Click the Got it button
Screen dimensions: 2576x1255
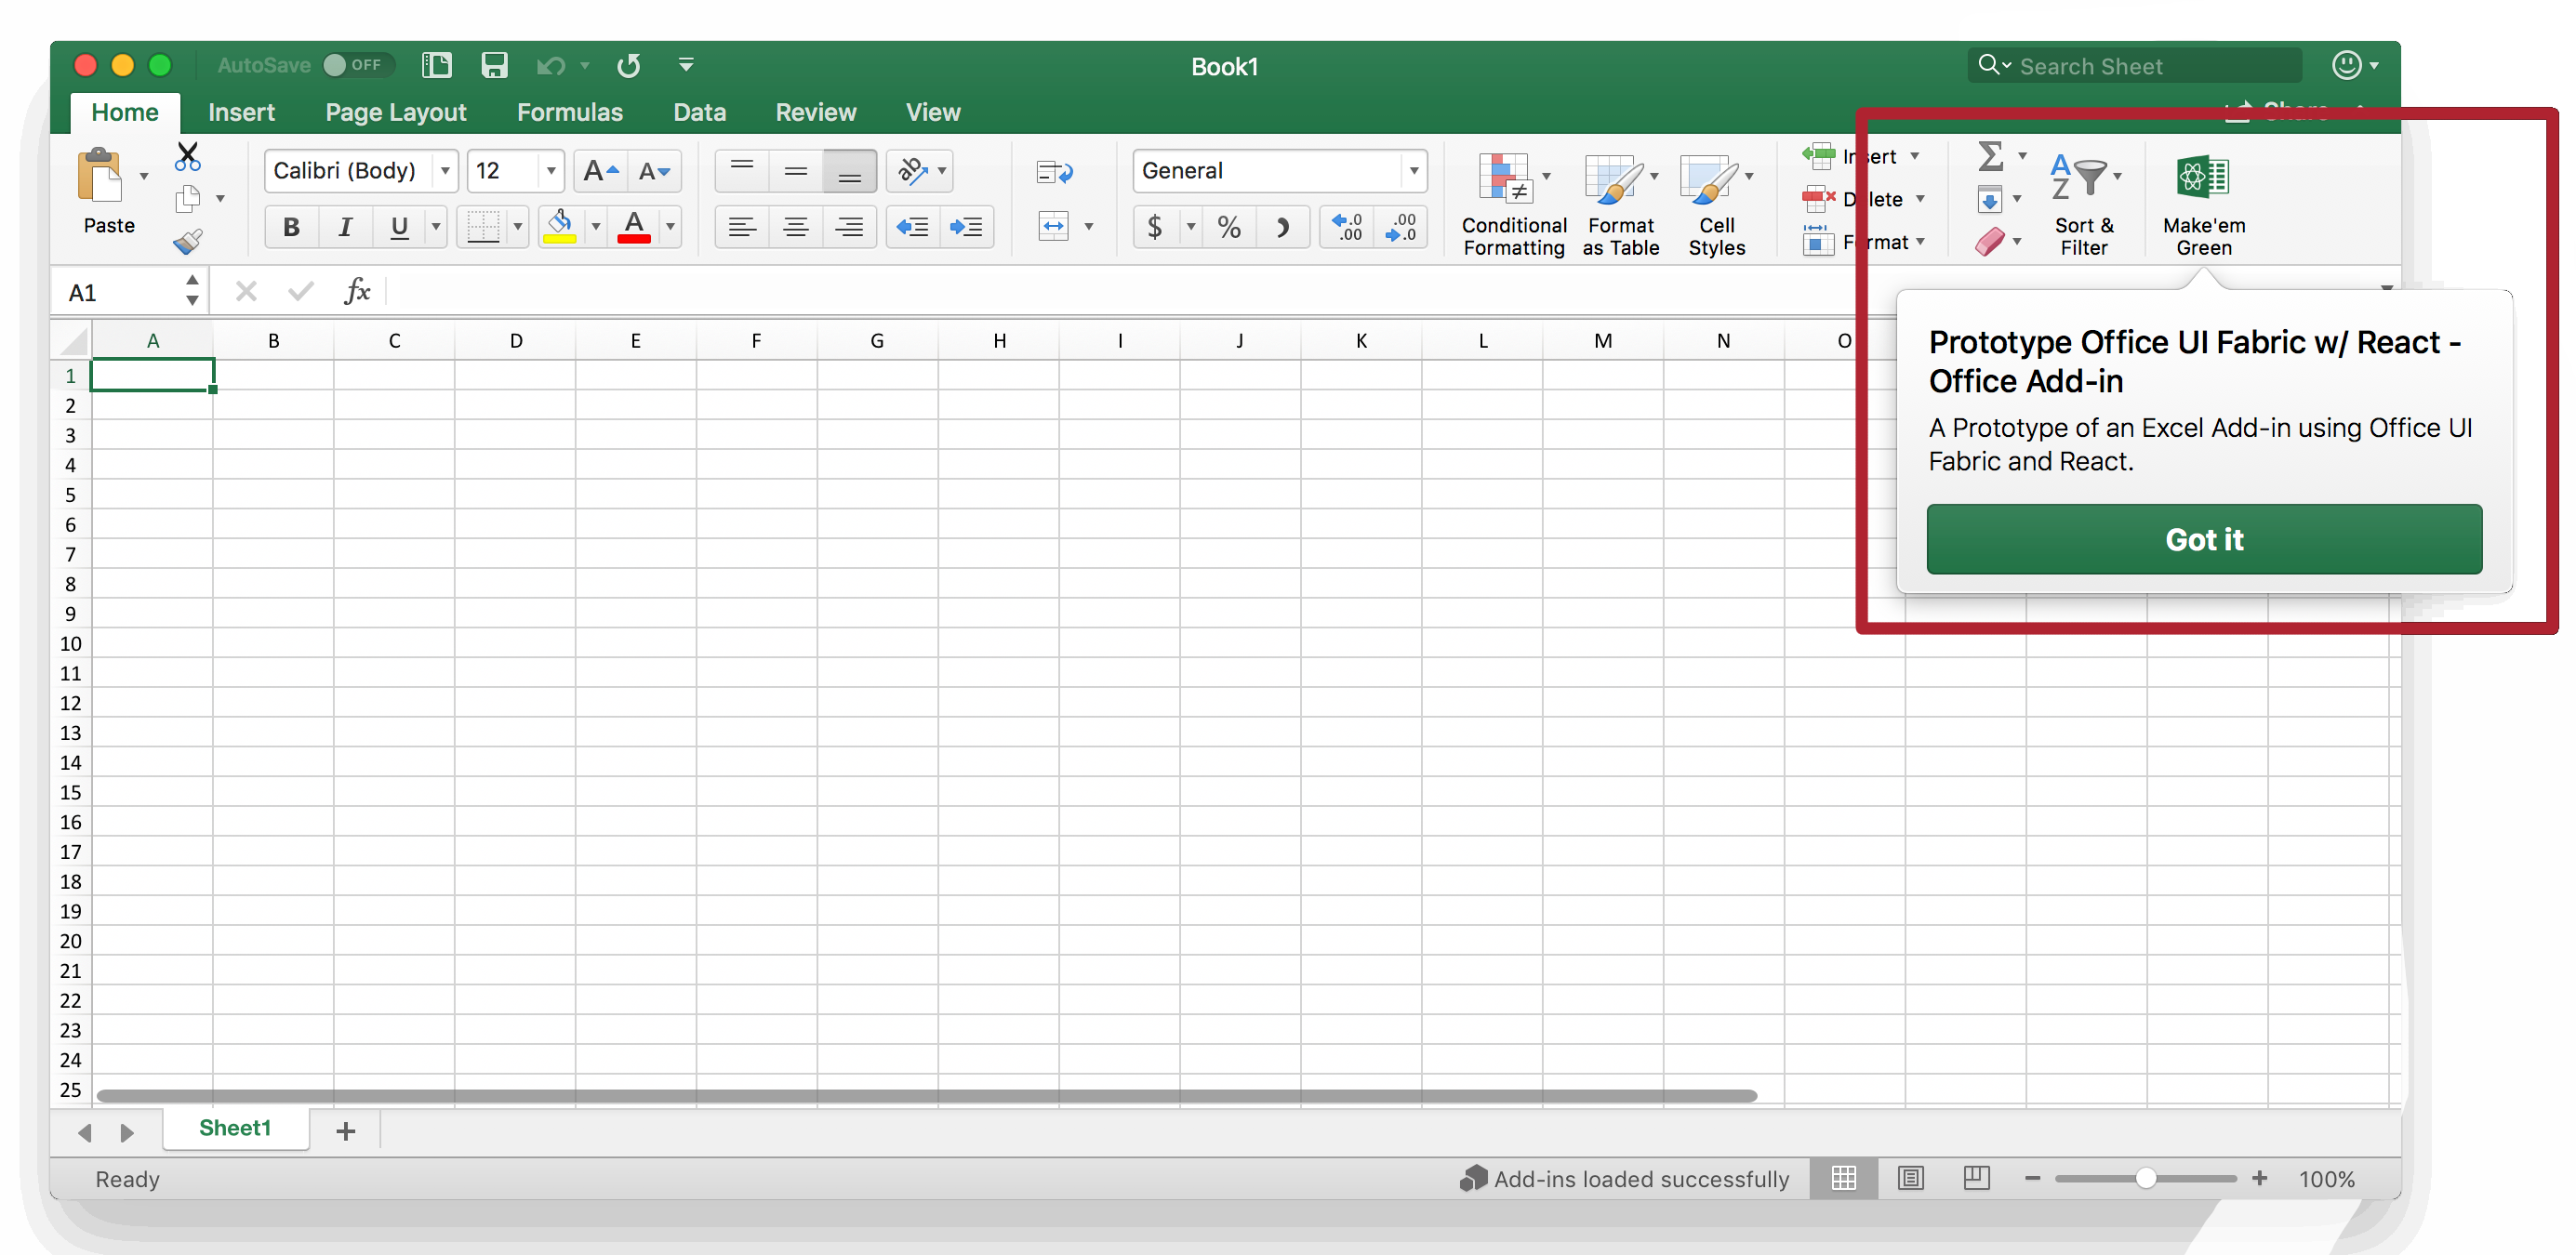tap(2203, 539)
